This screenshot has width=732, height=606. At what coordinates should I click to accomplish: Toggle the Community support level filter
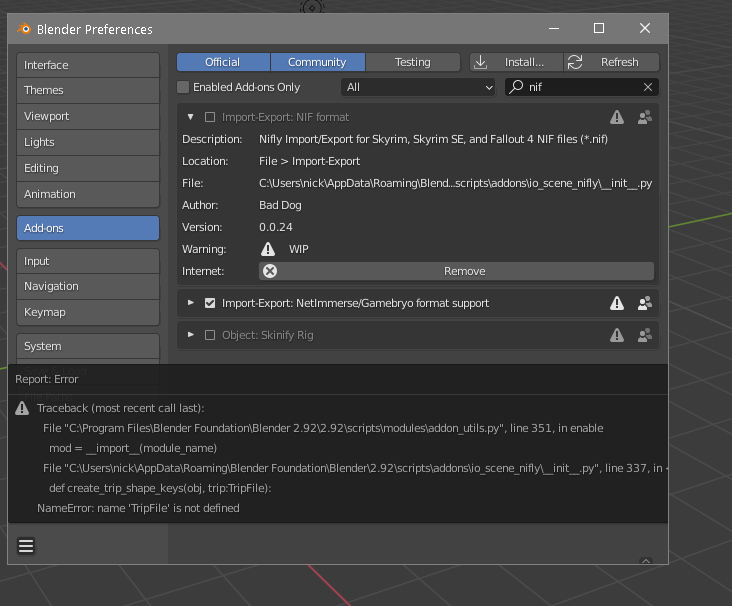tap(317, 62)
